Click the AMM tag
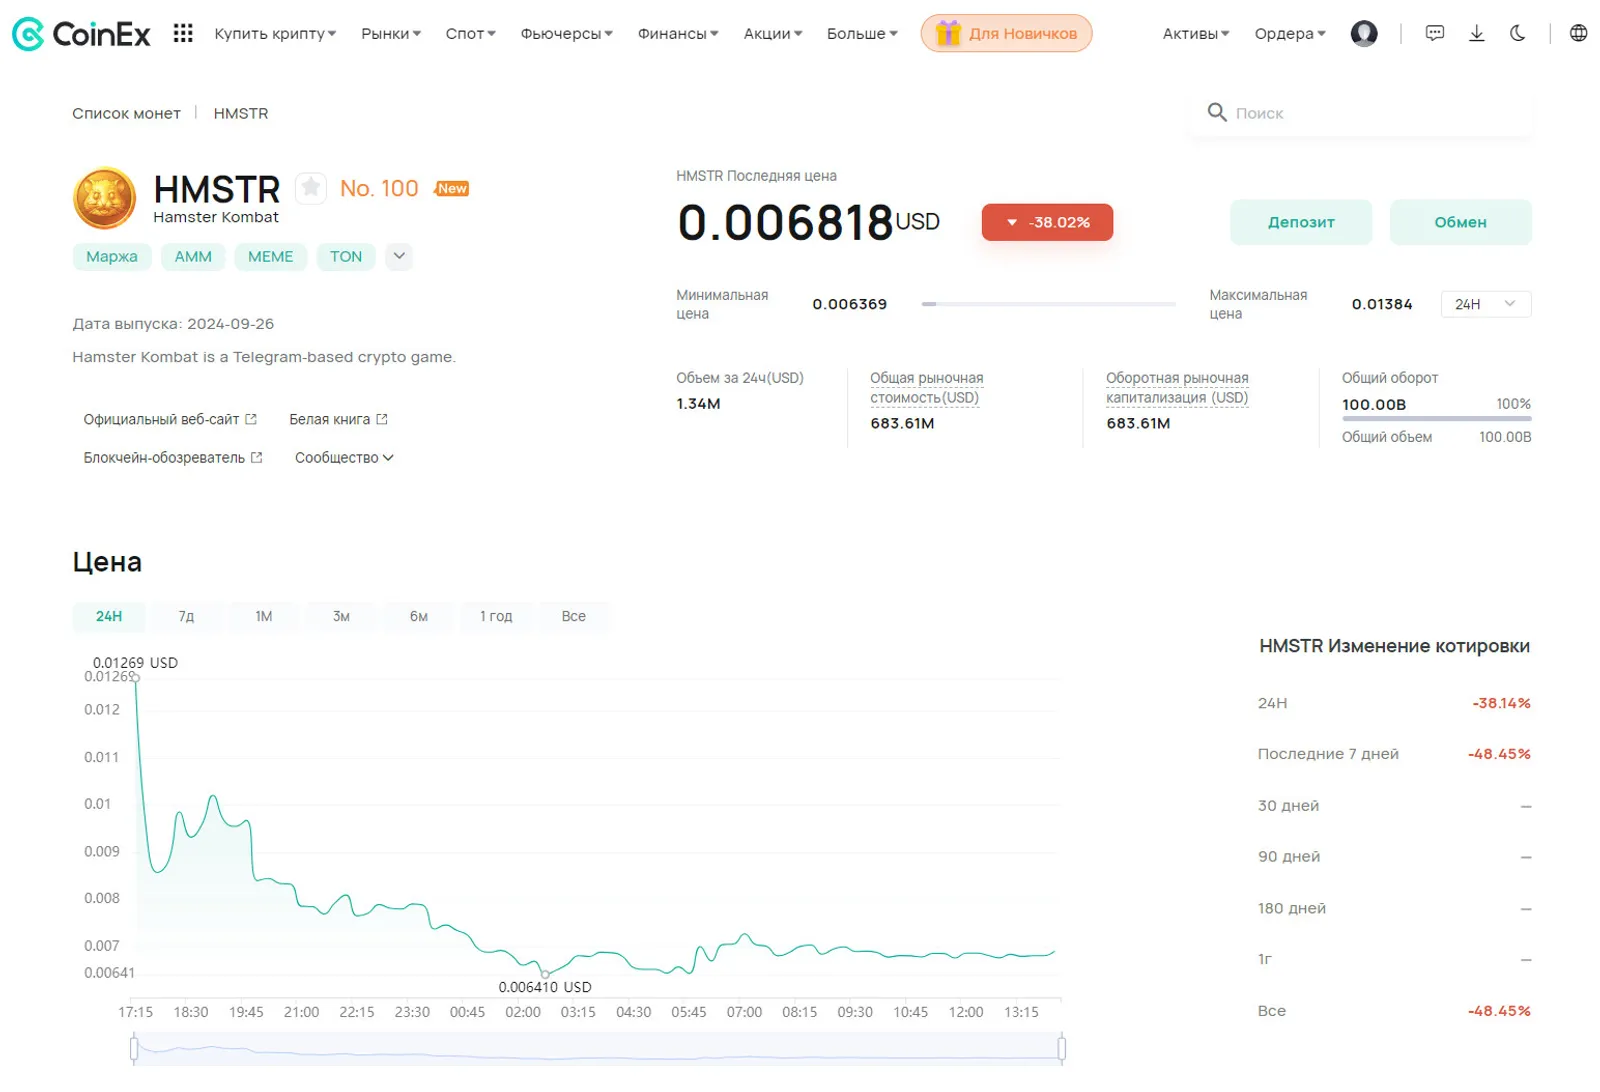 coord(193,257)
